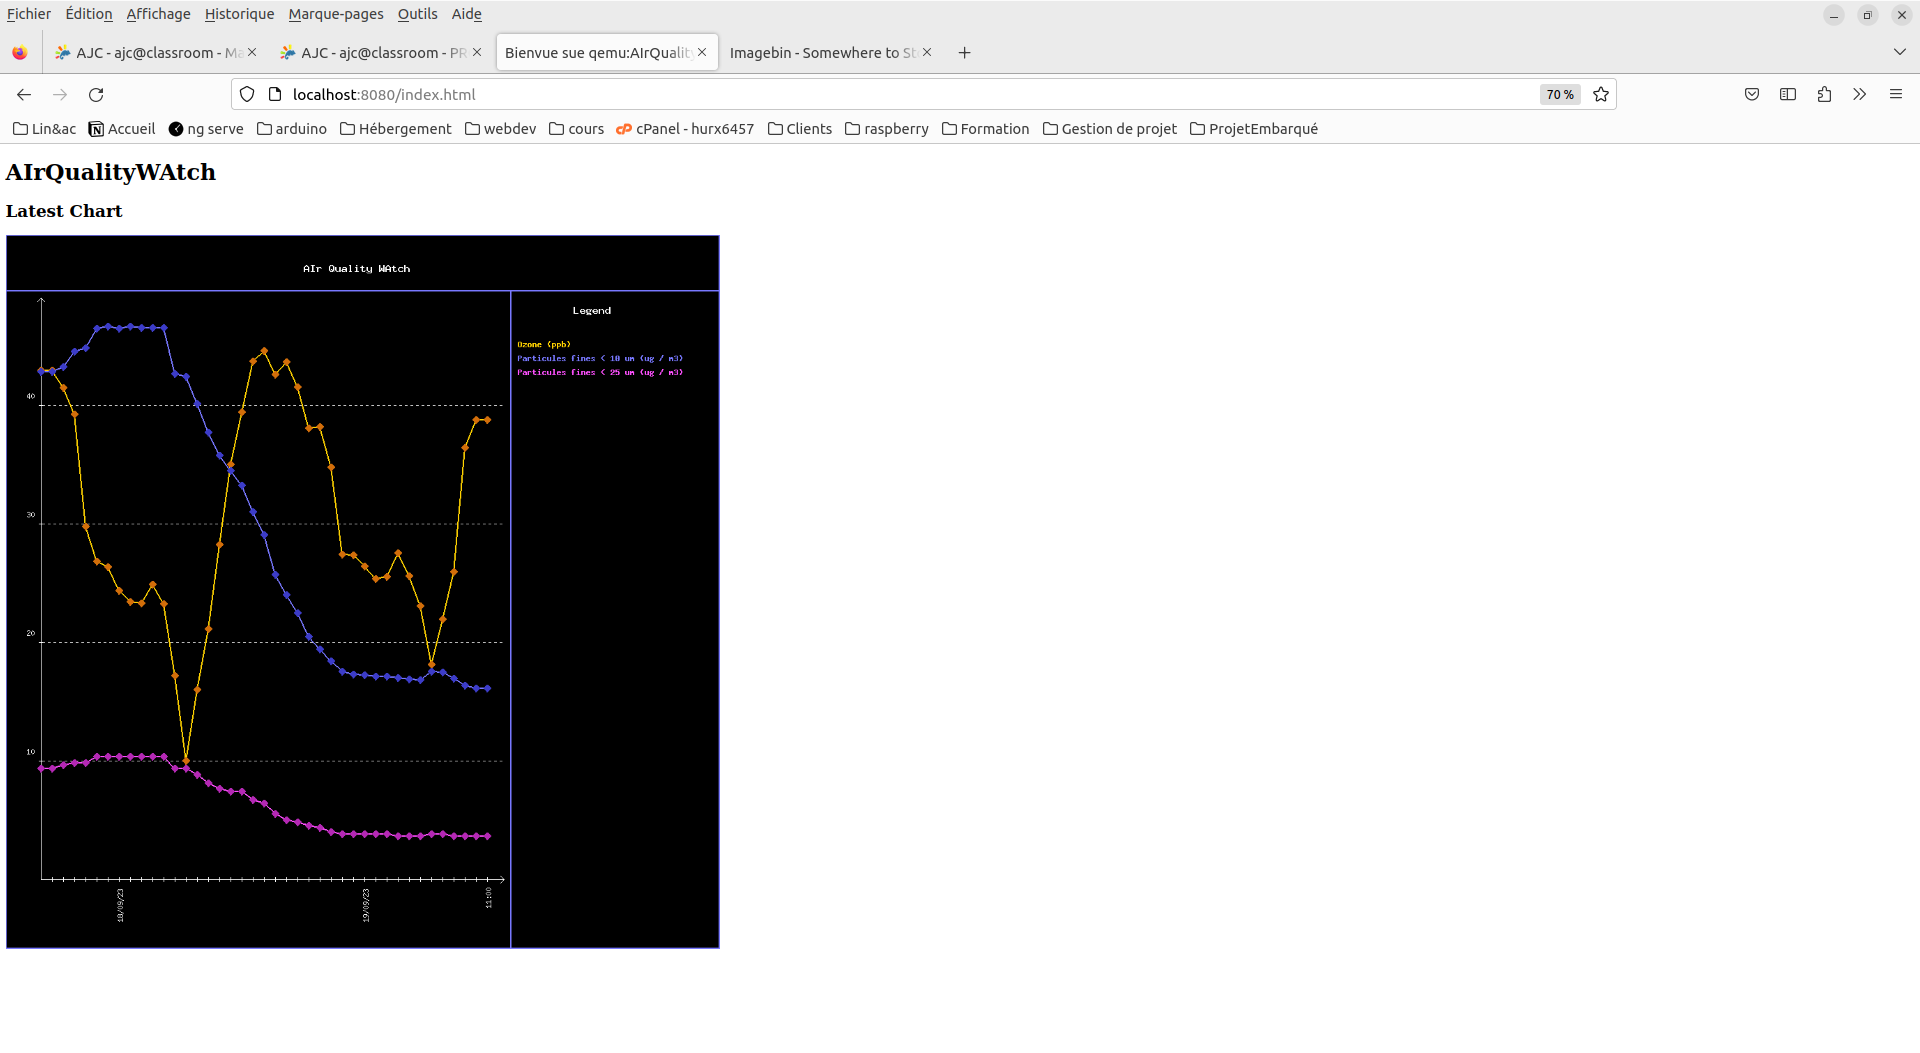Viewport: 1920px width, 1053px height.
Task: Toggle the sidebar view icon
Action: point(1788,94)
